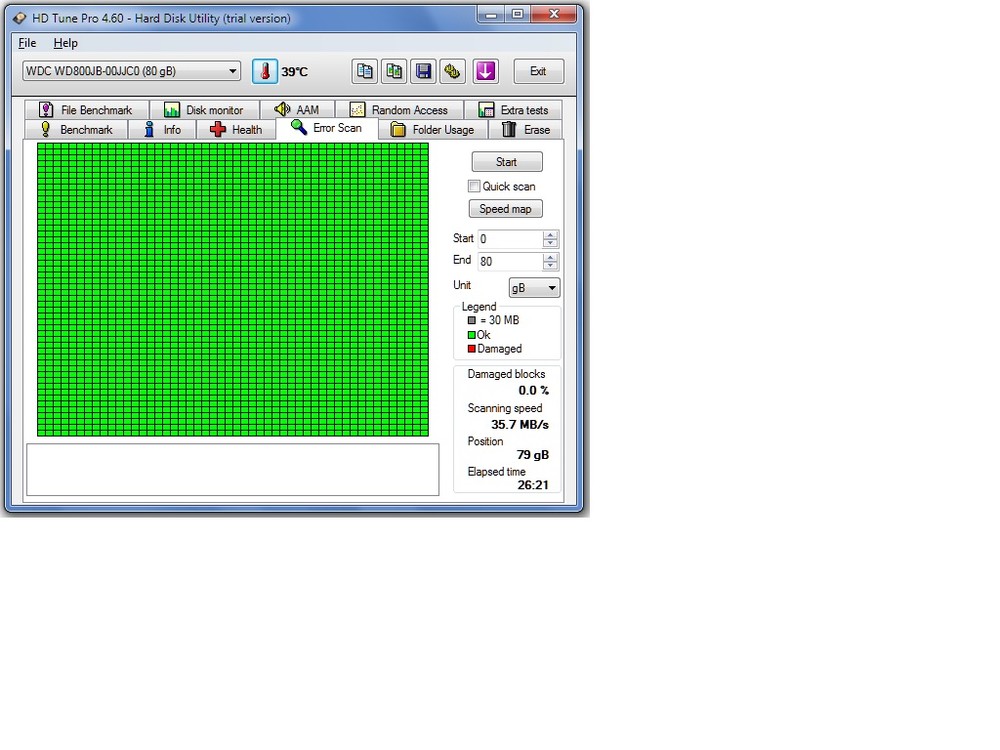Viewport: 1000px width, 750px height.
Task: Select the Error Scan tab
Action: (x=327, y=128)
